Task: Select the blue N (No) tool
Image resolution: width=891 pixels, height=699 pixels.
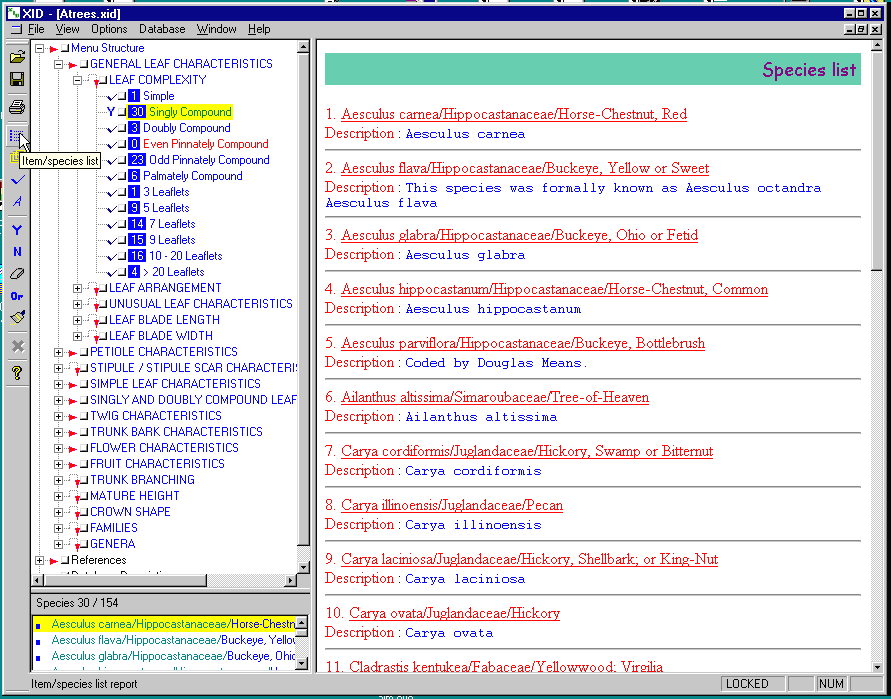Action: click(x=17, y=252)
